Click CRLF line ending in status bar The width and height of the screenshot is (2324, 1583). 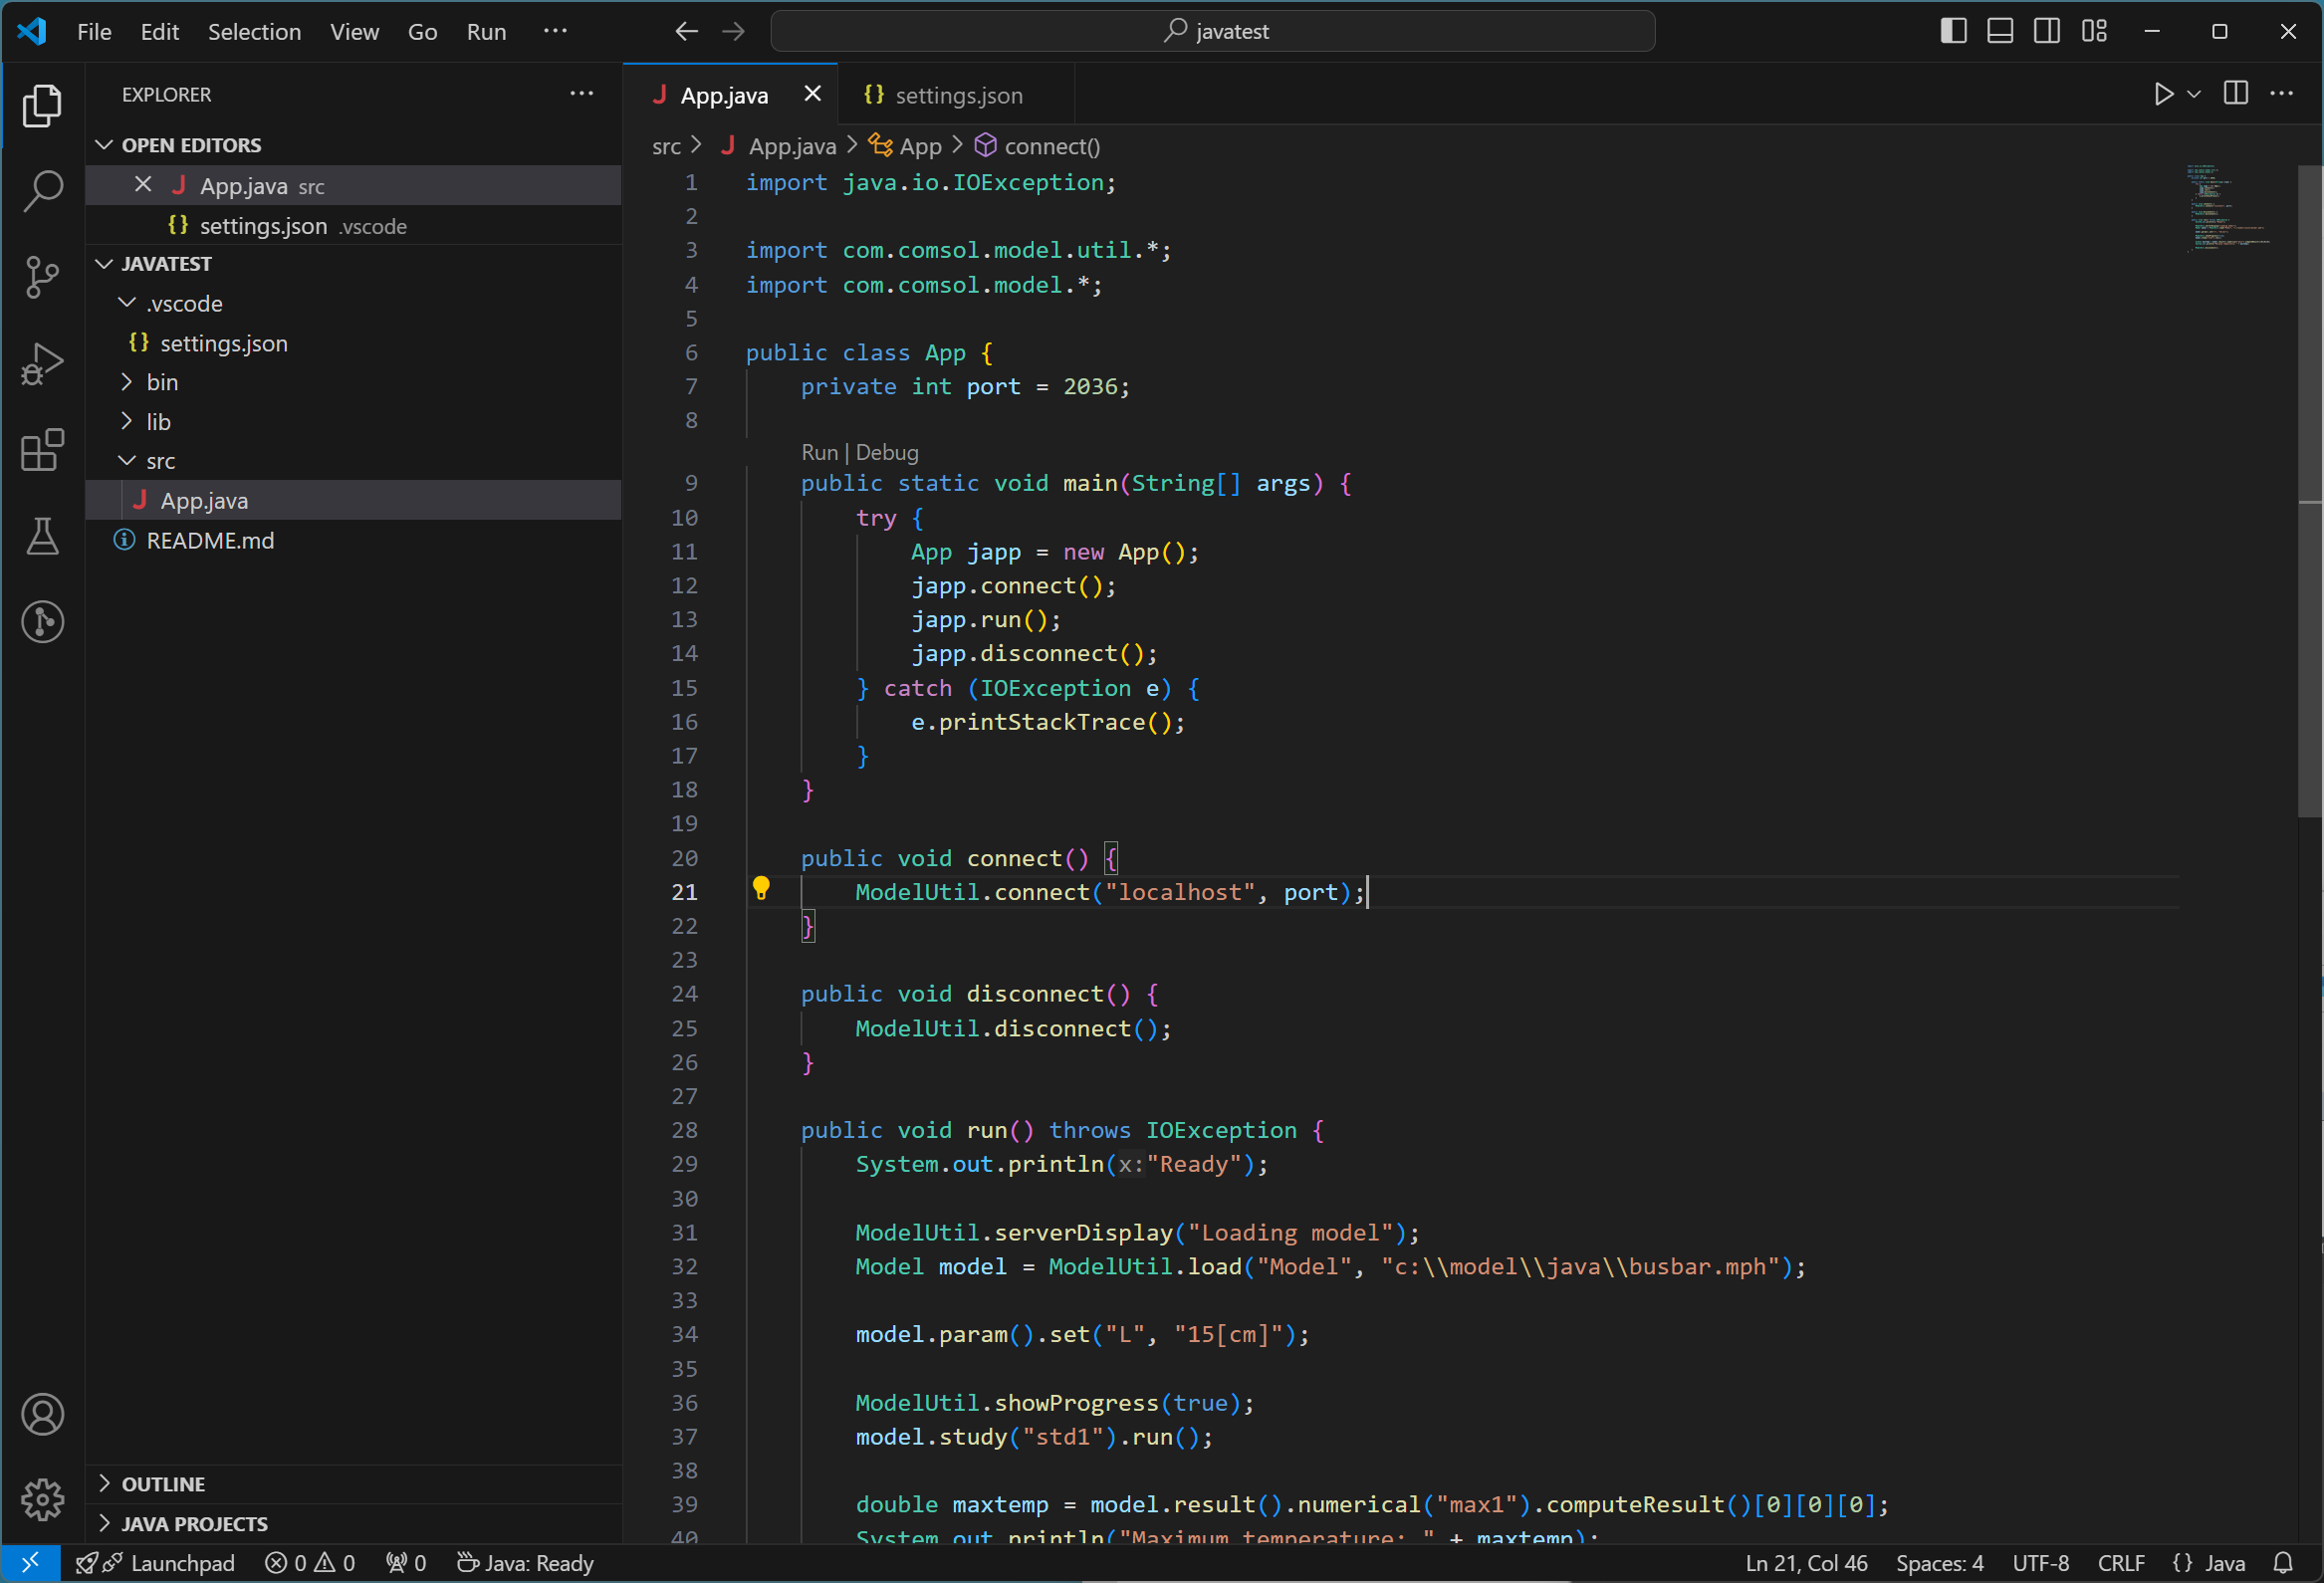coord(2121,1563)
